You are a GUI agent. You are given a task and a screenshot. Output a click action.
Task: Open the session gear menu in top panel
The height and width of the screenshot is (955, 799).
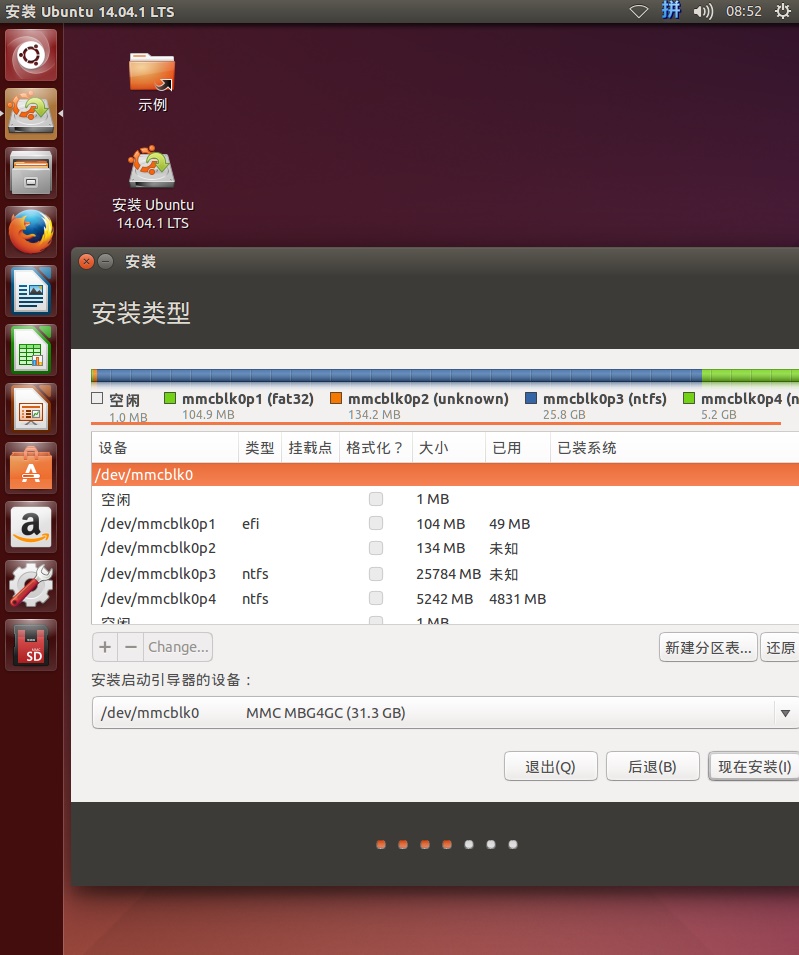click(783, 11)
